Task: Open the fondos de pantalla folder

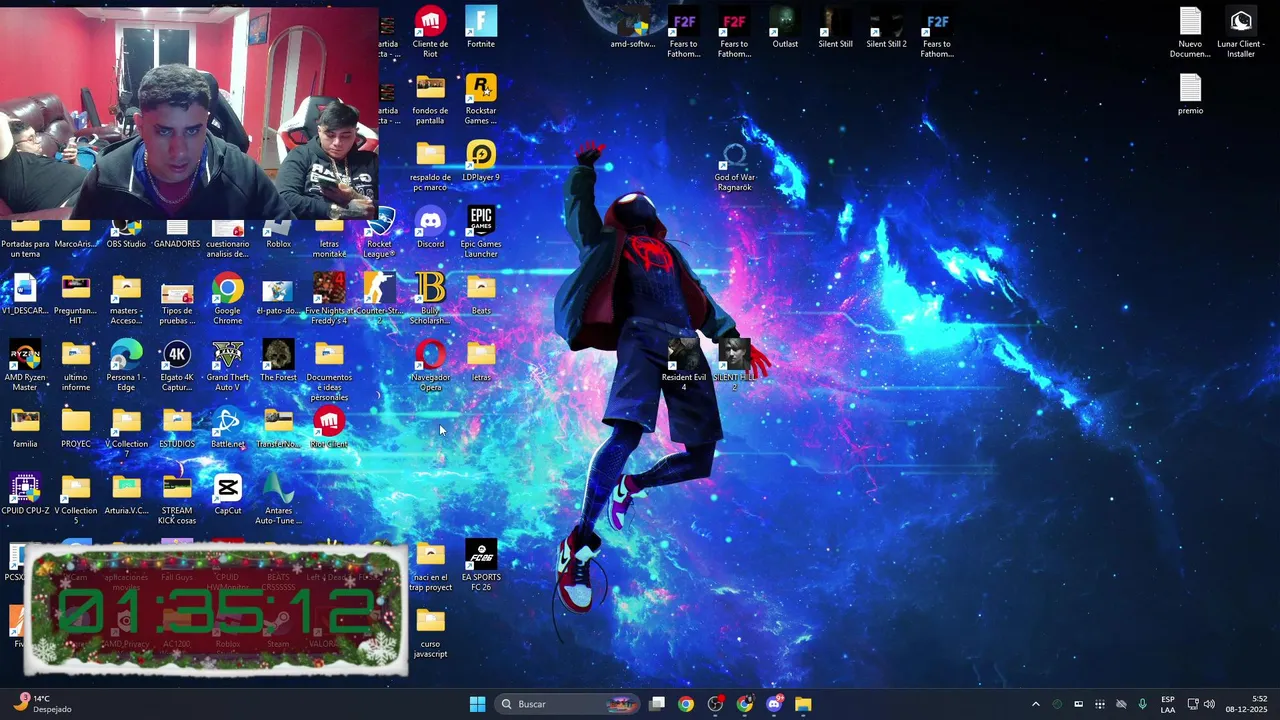Action: coord(430,99)
